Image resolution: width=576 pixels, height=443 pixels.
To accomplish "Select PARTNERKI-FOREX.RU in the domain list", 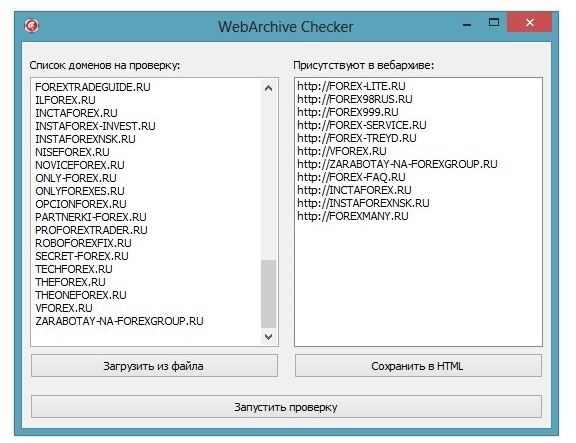I will pyautogui.click(x=91, y=217).
